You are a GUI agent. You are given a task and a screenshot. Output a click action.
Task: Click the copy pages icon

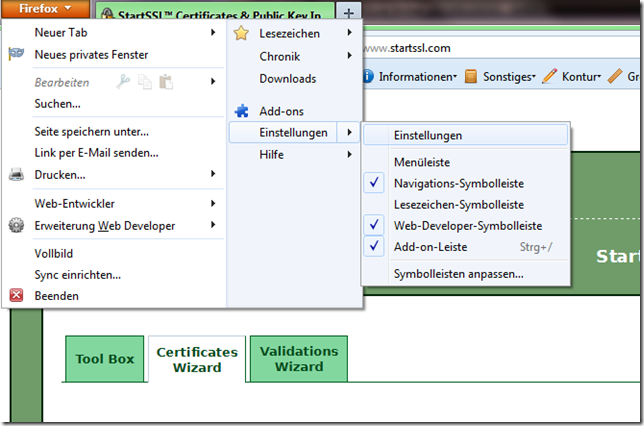[145, 82]
